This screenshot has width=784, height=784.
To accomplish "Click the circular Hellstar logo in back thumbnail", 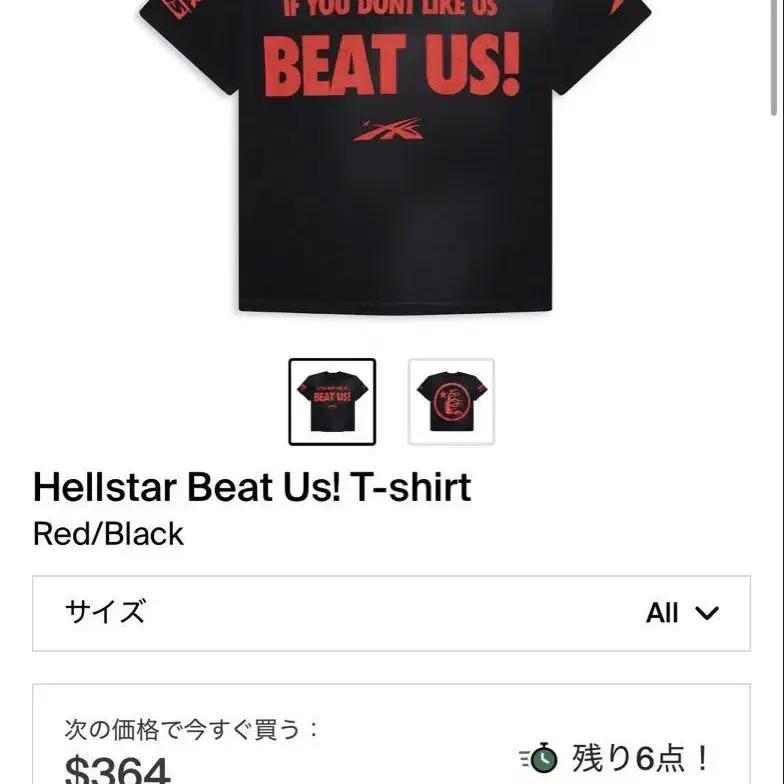I will [x=454, y=401].
